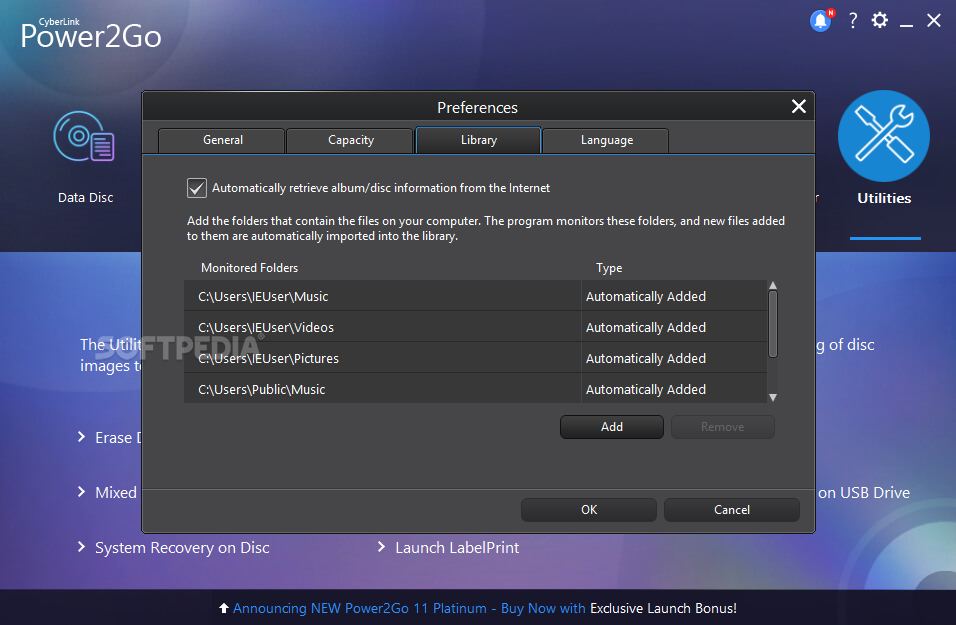Close the Preferences dialog

point(799,107)
